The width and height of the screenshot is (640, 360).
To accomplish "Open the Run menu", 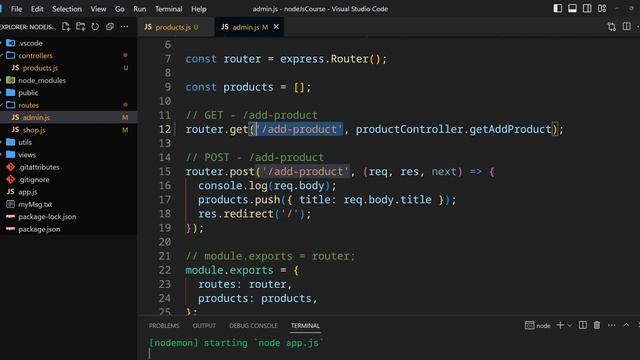I will tap(140, 9).
